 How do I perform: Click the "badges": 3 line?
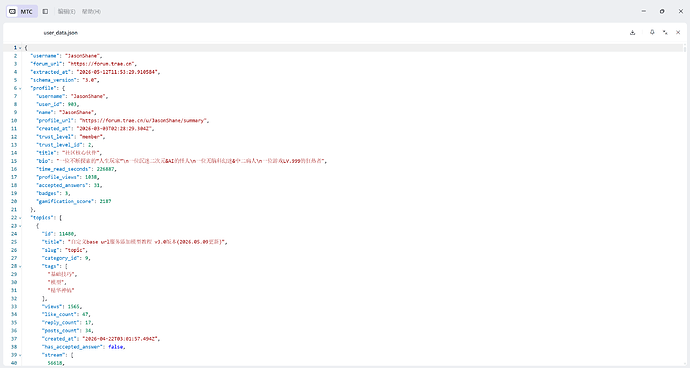[x=53, y=193]
